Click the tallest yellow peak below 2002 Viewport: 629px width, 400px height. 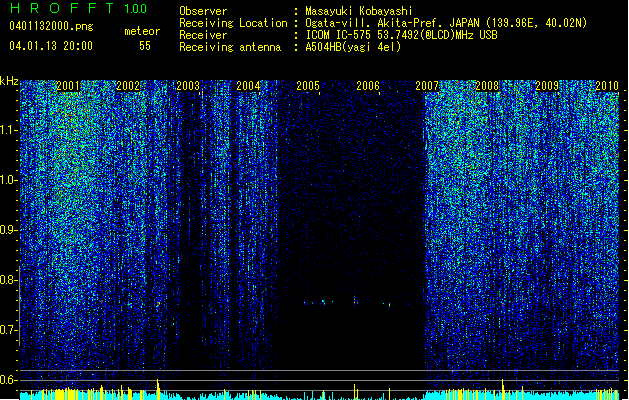(x=158, y=389)
